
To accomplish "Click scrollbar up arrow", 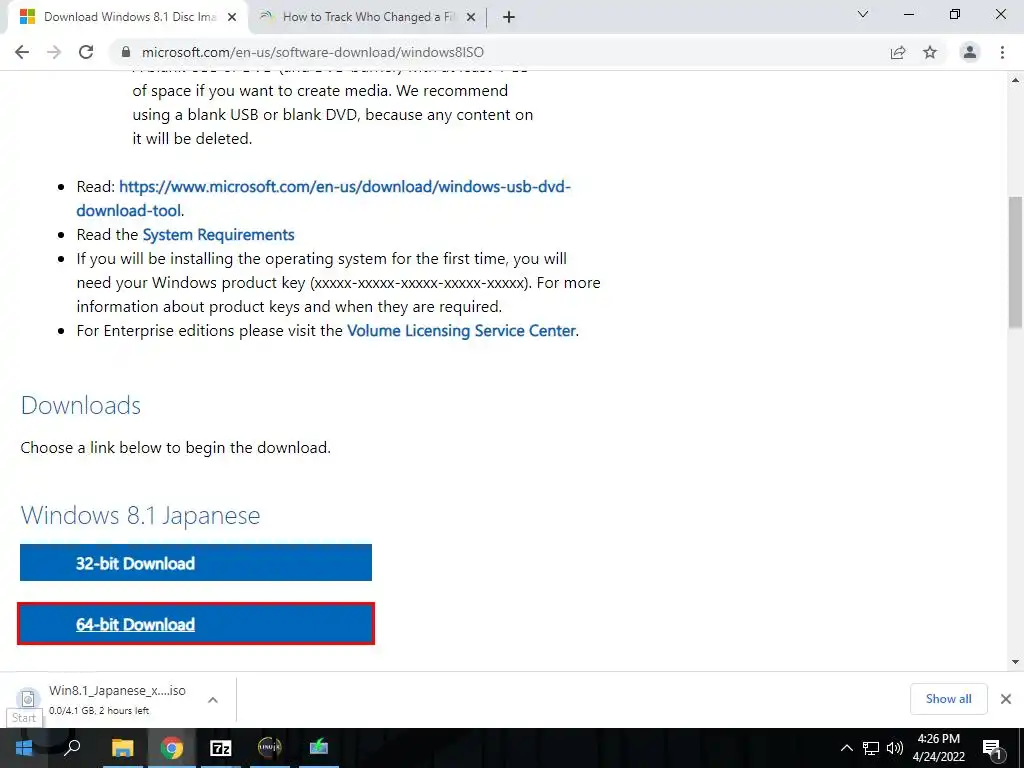I will pyautogui.click(x=1015, y=80).
